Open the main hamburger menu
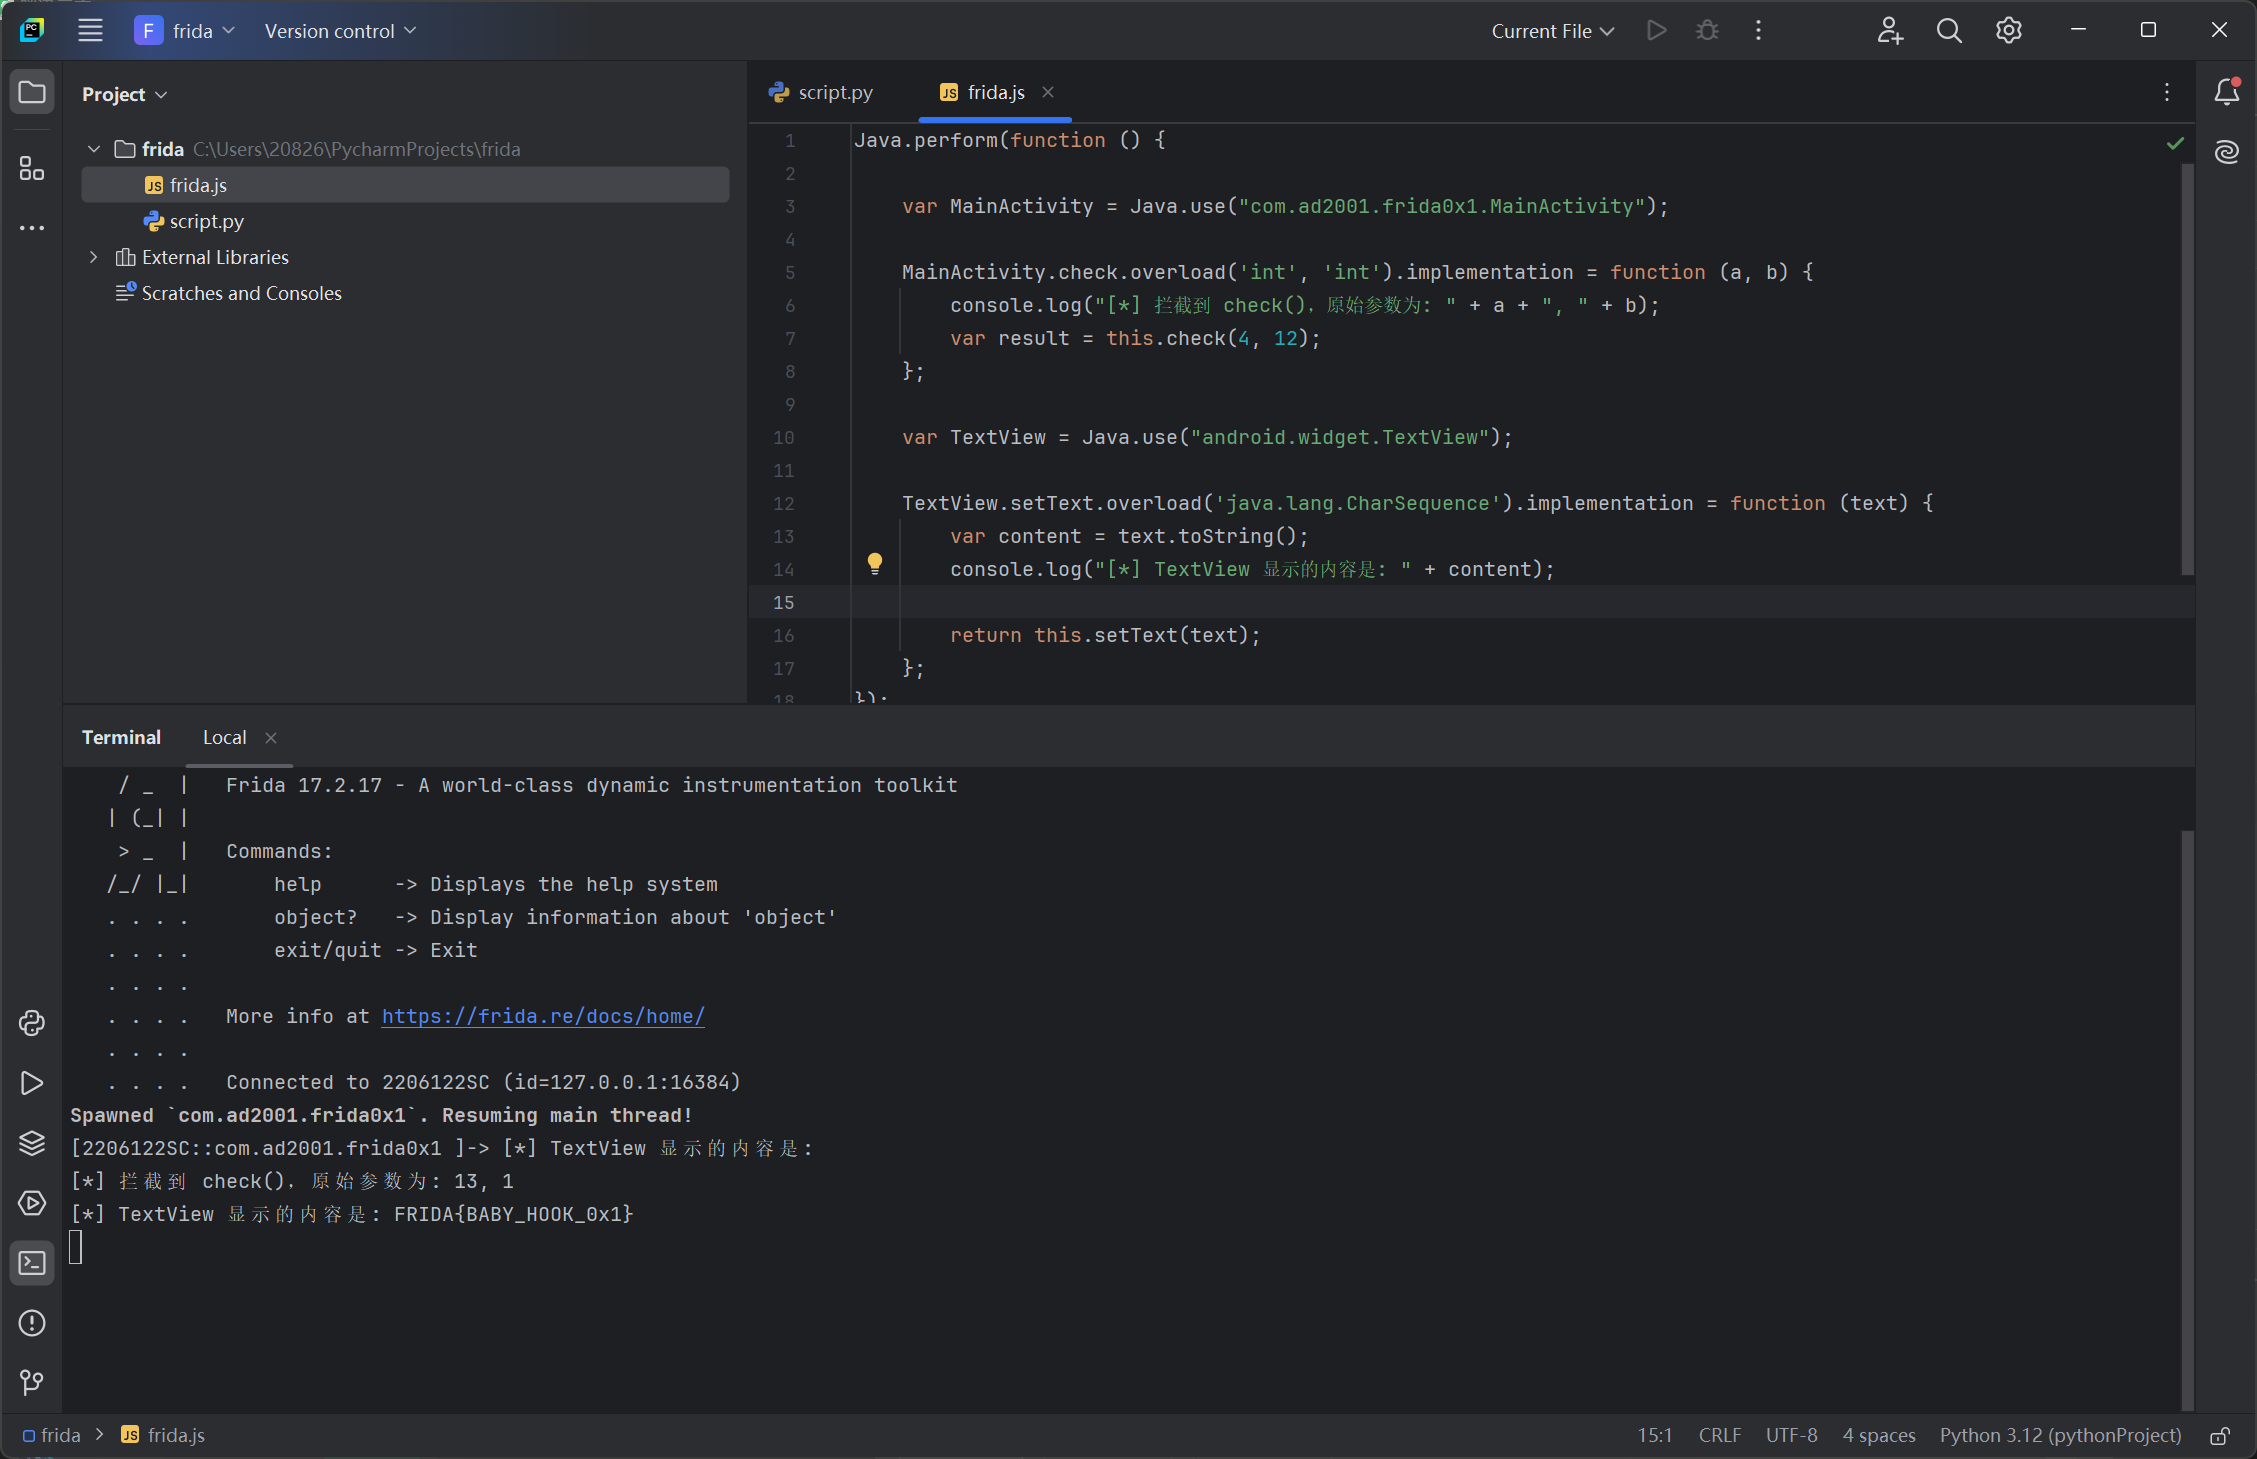 90,30
